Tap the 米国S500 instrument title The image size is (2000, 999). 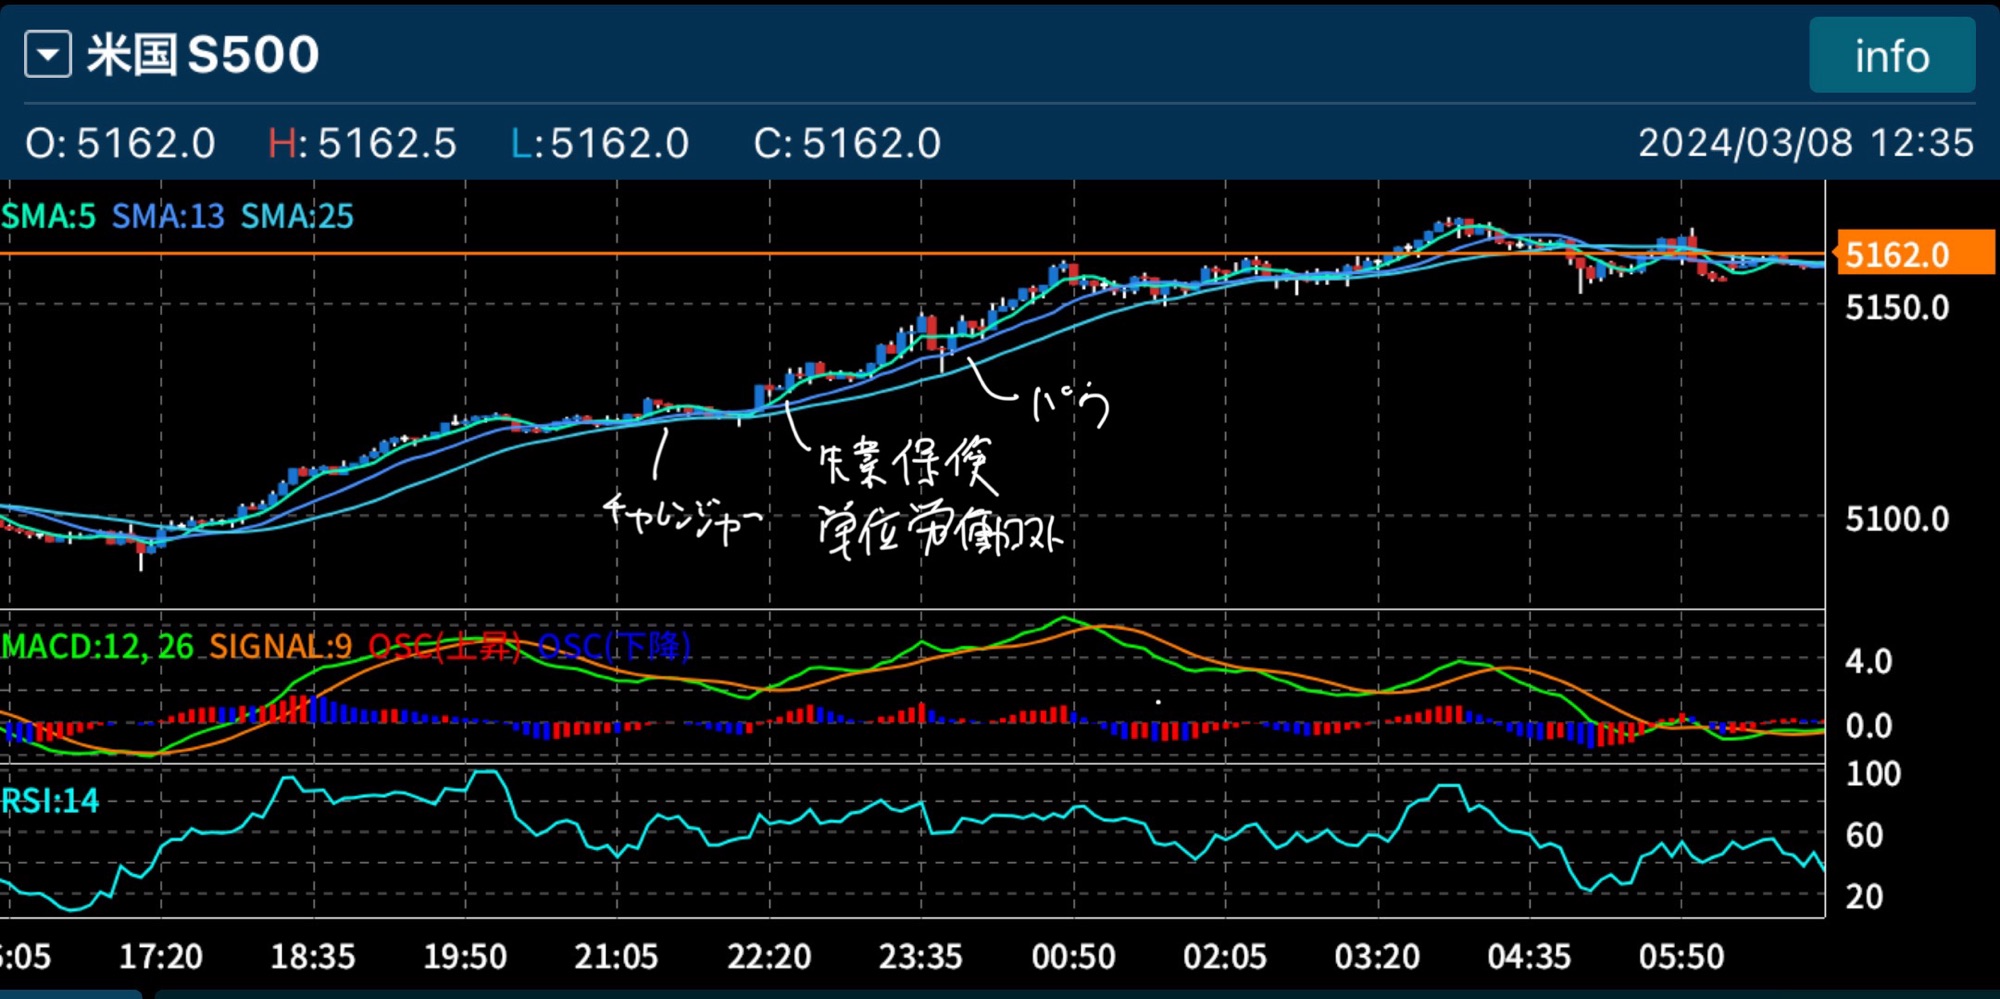pyautogui.click(x=203, y=54)
